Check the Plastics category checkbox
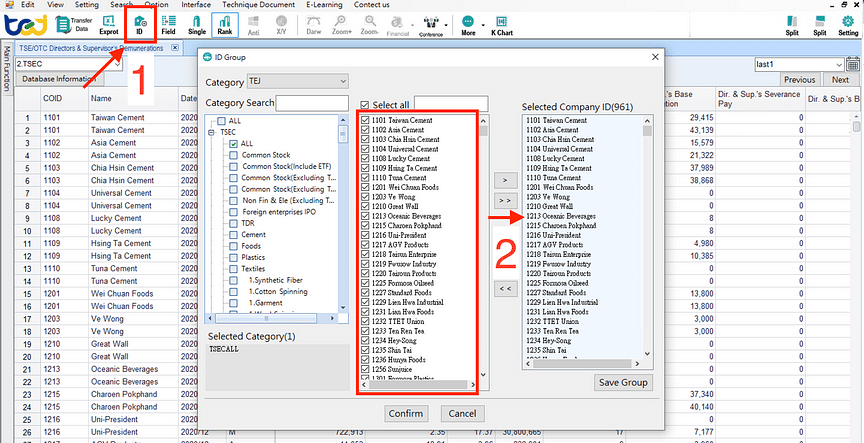The image size is (864, 443). pyautogui.click(x=234, y=258)
